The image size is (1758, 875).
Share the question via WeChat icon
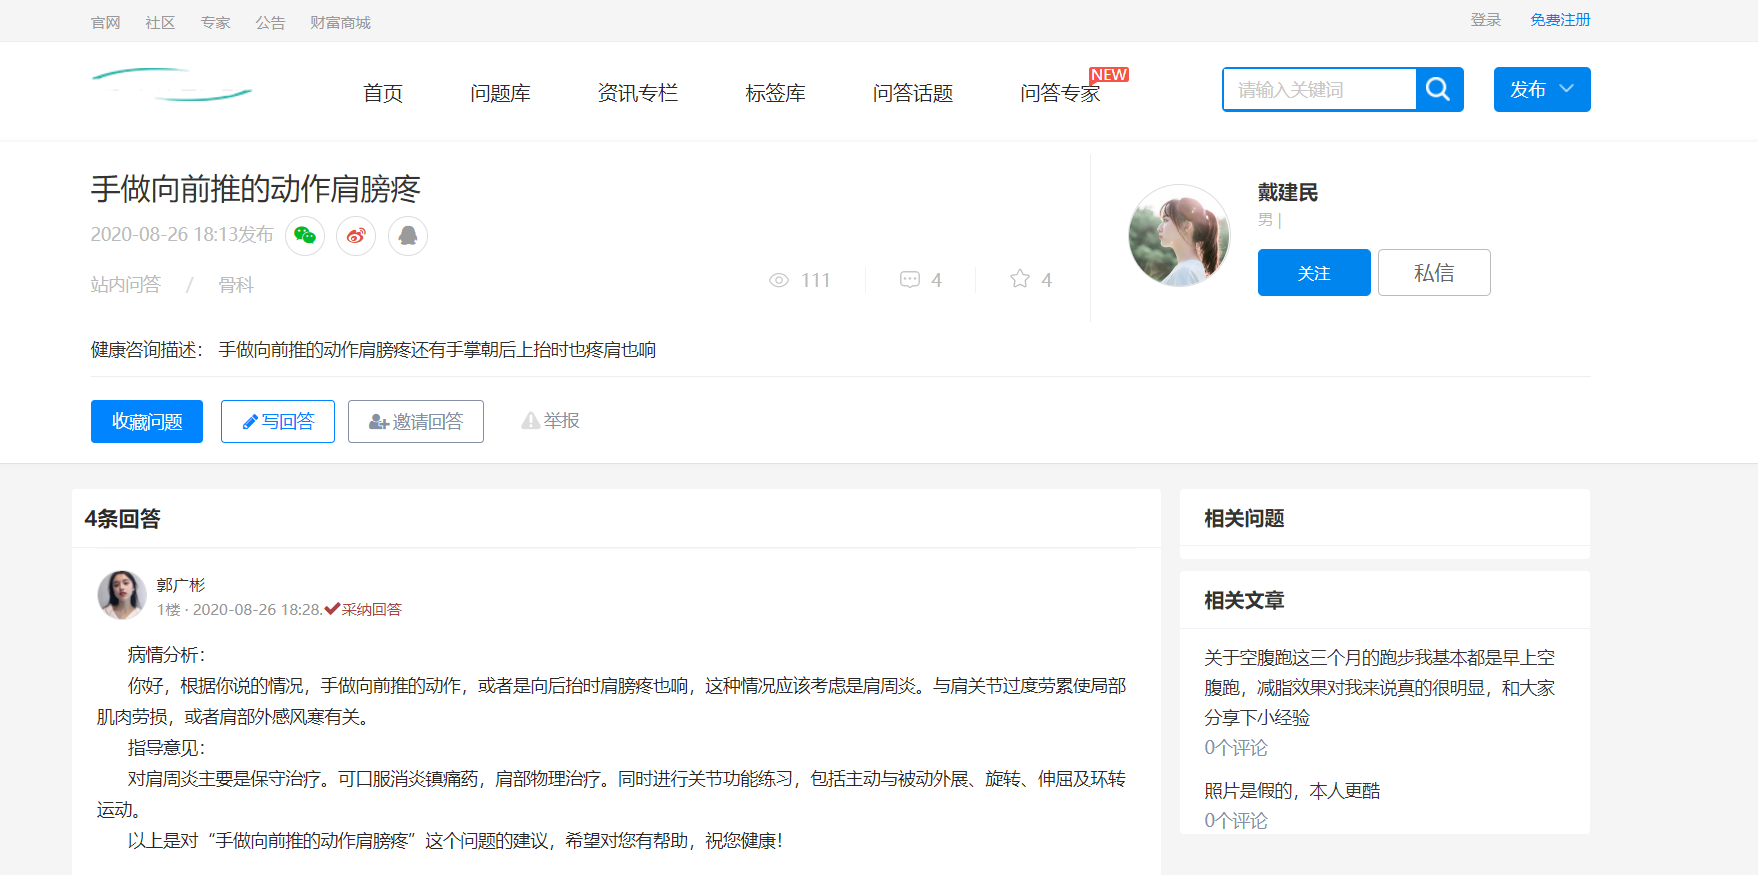pos(305,236)
